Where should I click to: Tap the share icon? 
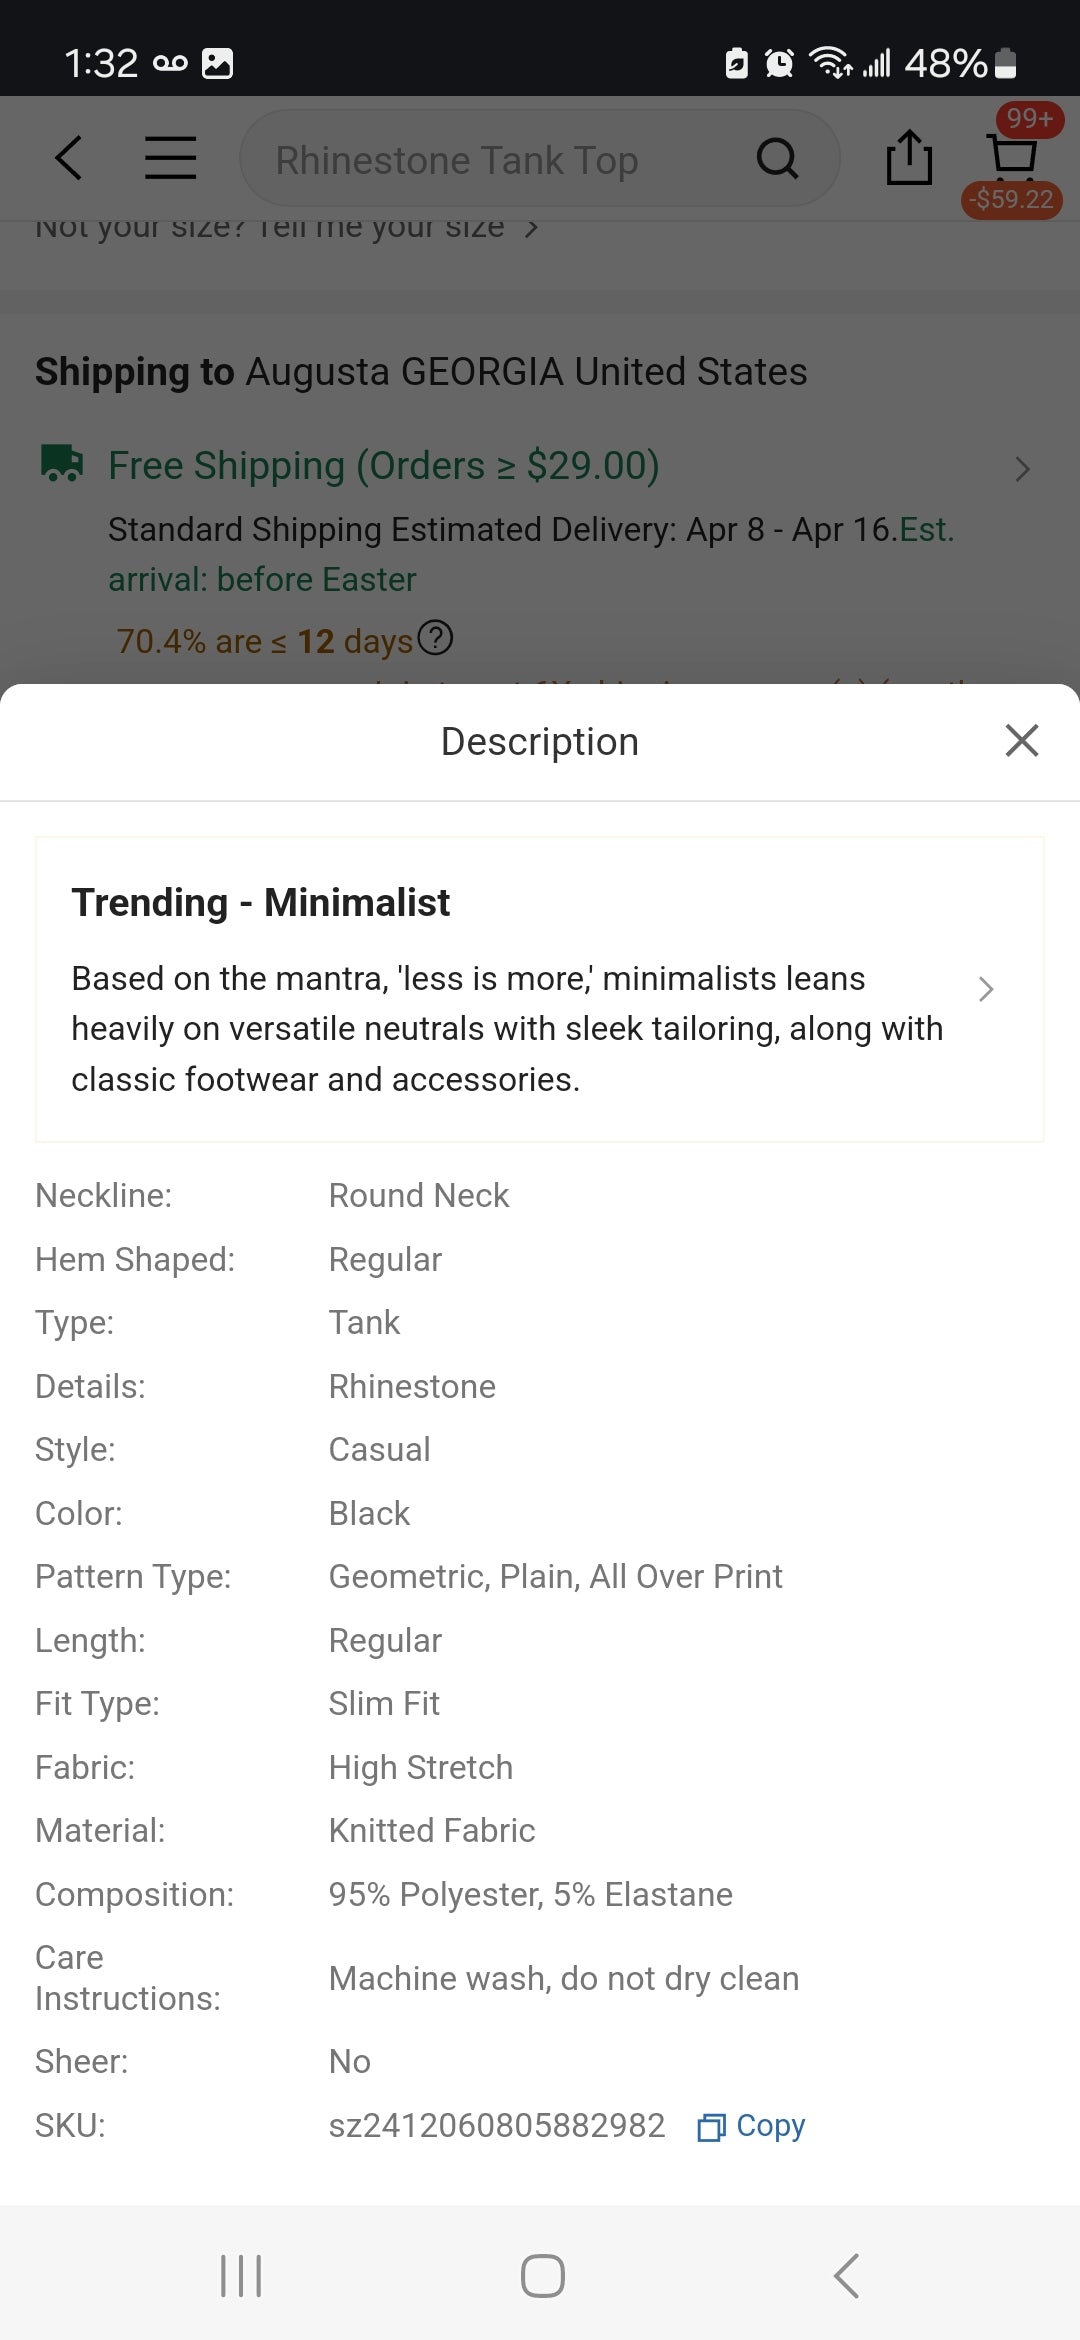click(909, 158)
